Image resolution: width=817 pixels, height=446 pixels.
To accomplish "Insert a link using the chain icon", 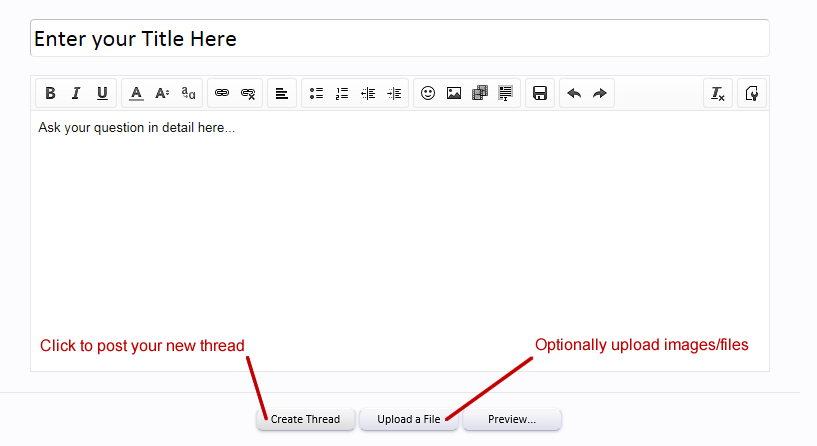I will 222,93.
